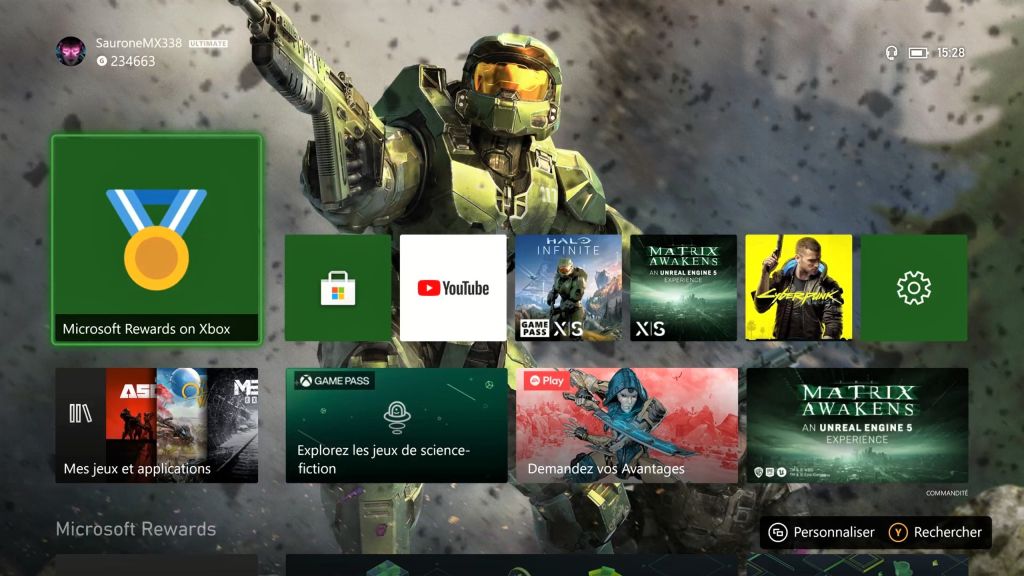The image size is (1024, 576).
Task: Click the UFO icon on the Game Pass tile
Action: pyautogui.click(x=397, y=418)
